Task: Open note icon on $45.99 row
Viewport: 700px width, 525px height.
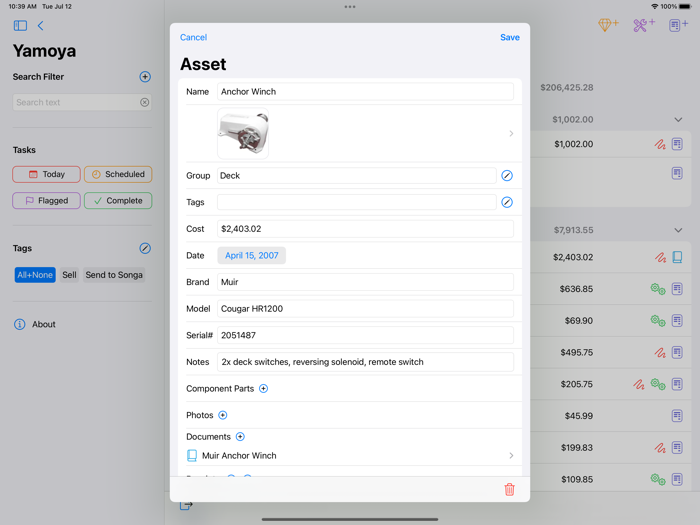Action: [677, 416]
